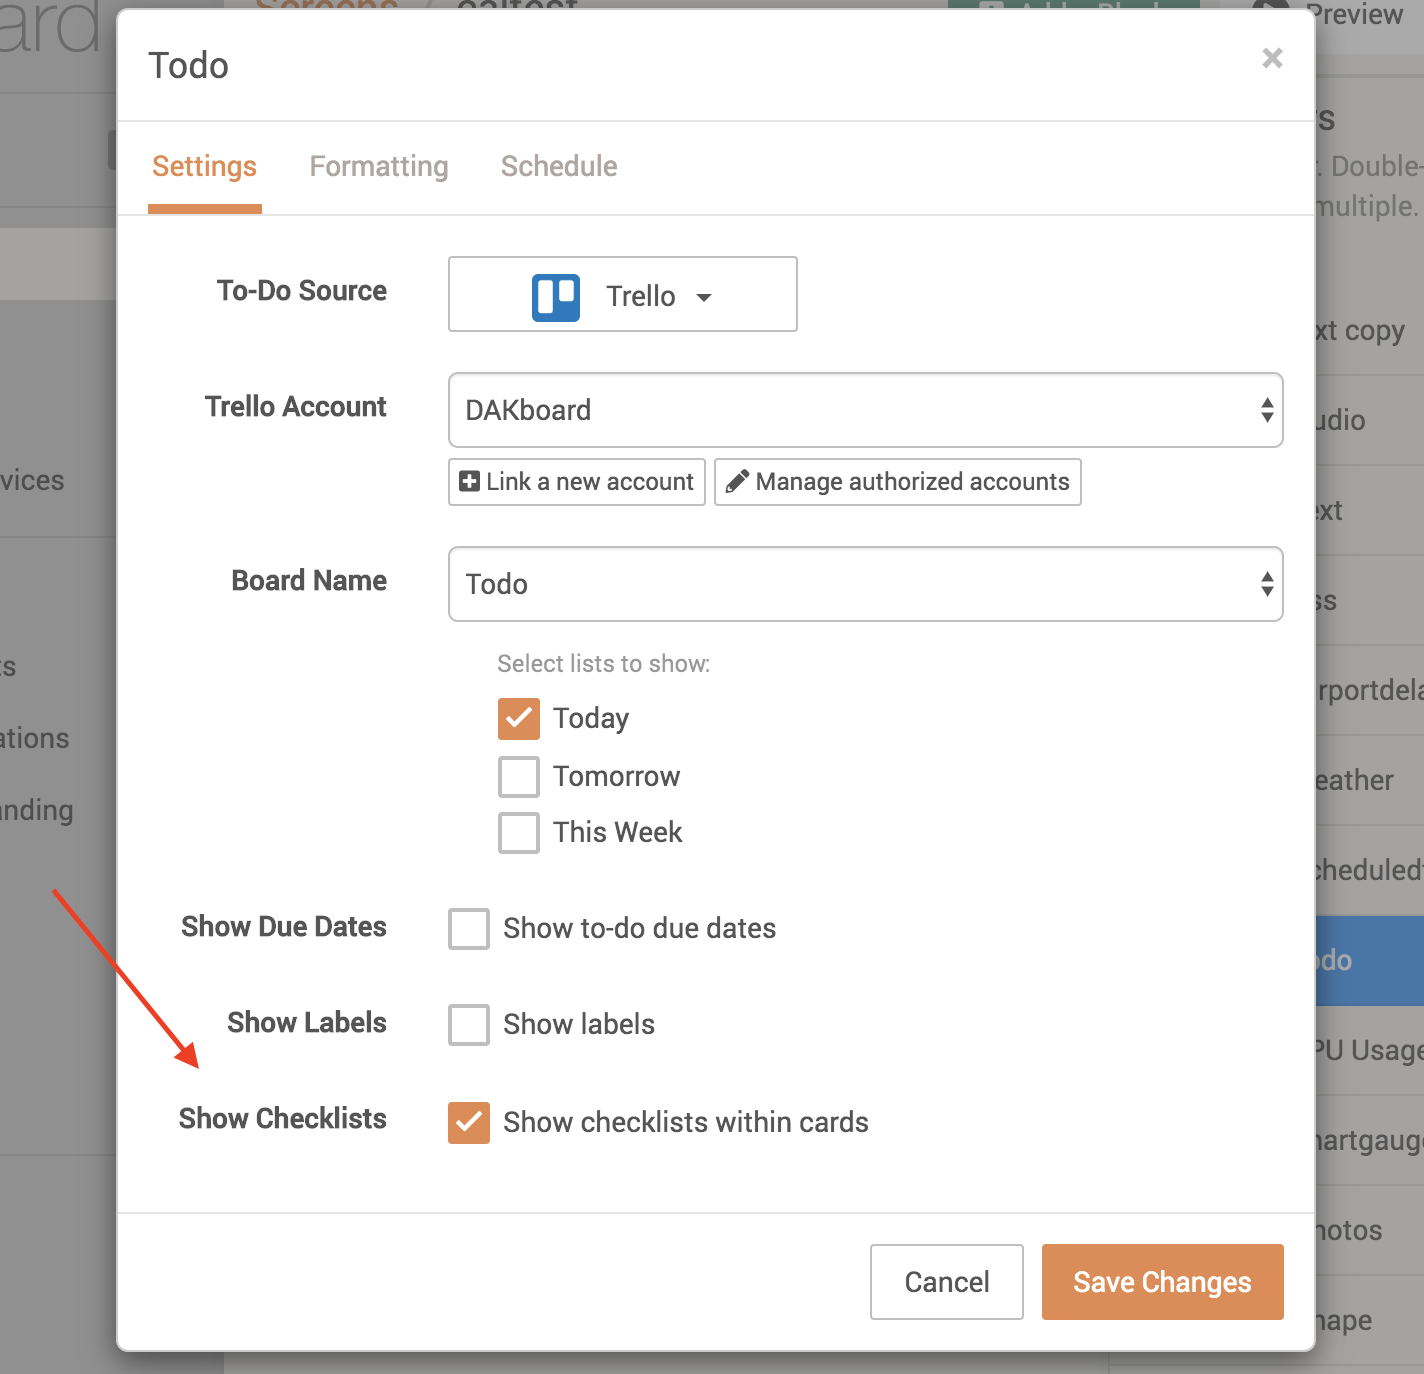
Task: Select the highlighted Todo block in the sidebar
Action: (x=1370, y=959)
